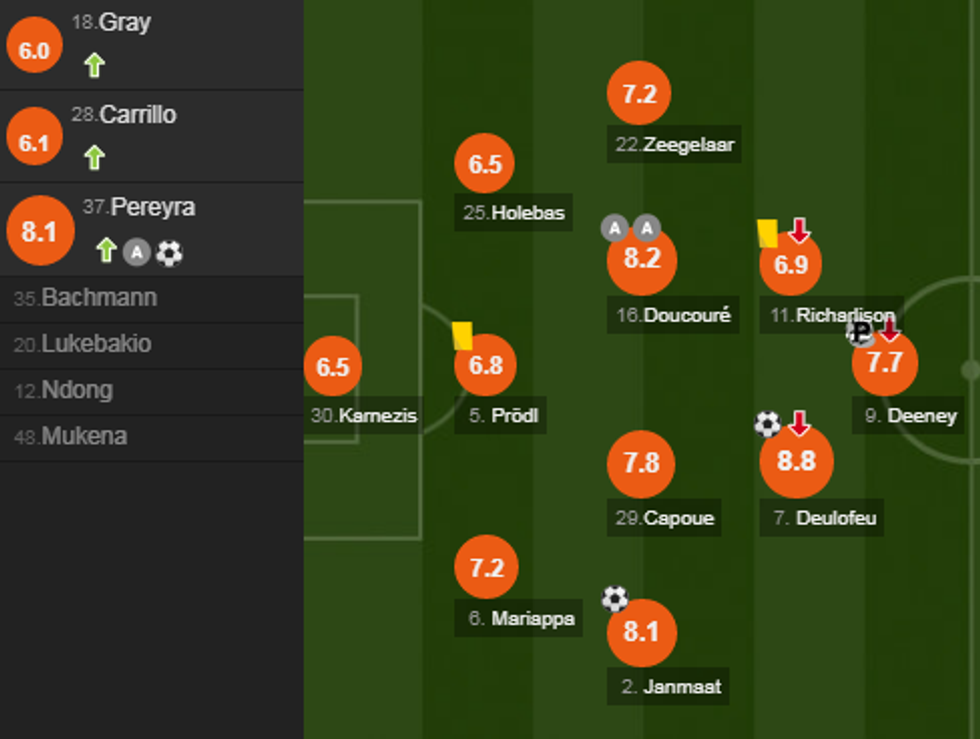Click the goal ball icon above Deulofeu
Image resolution: width=980 pixels, height=739 pixels.
click(x=767, y=424)
